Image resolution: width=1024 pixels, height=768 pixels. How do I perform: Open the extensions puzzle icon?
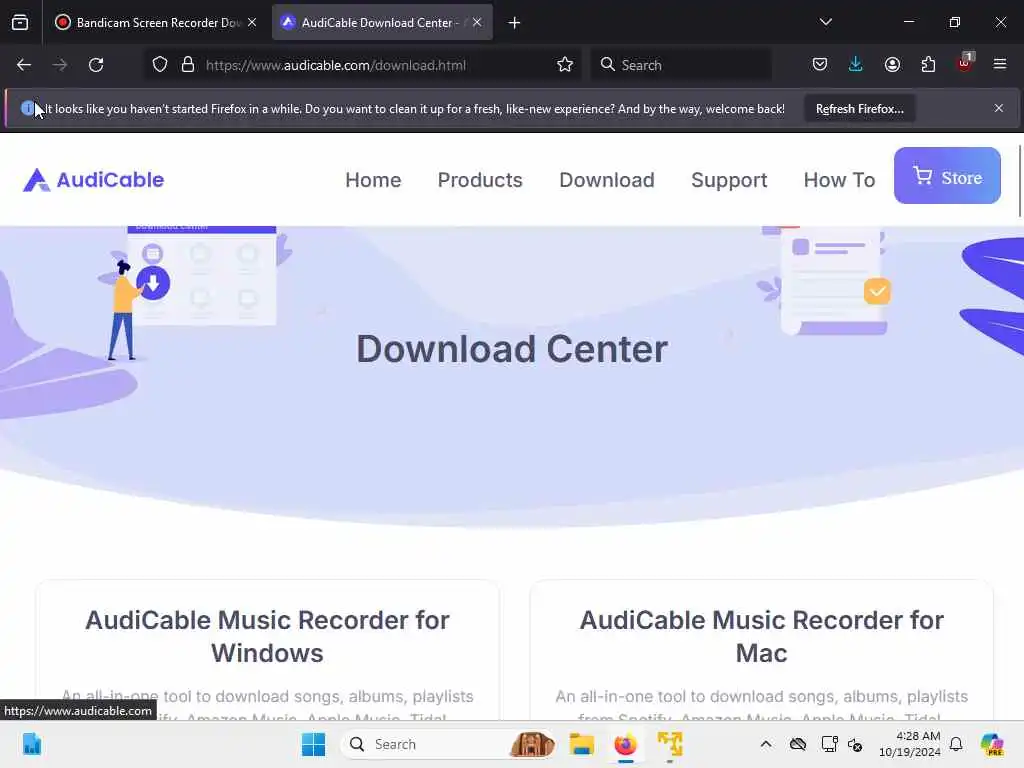928,65
